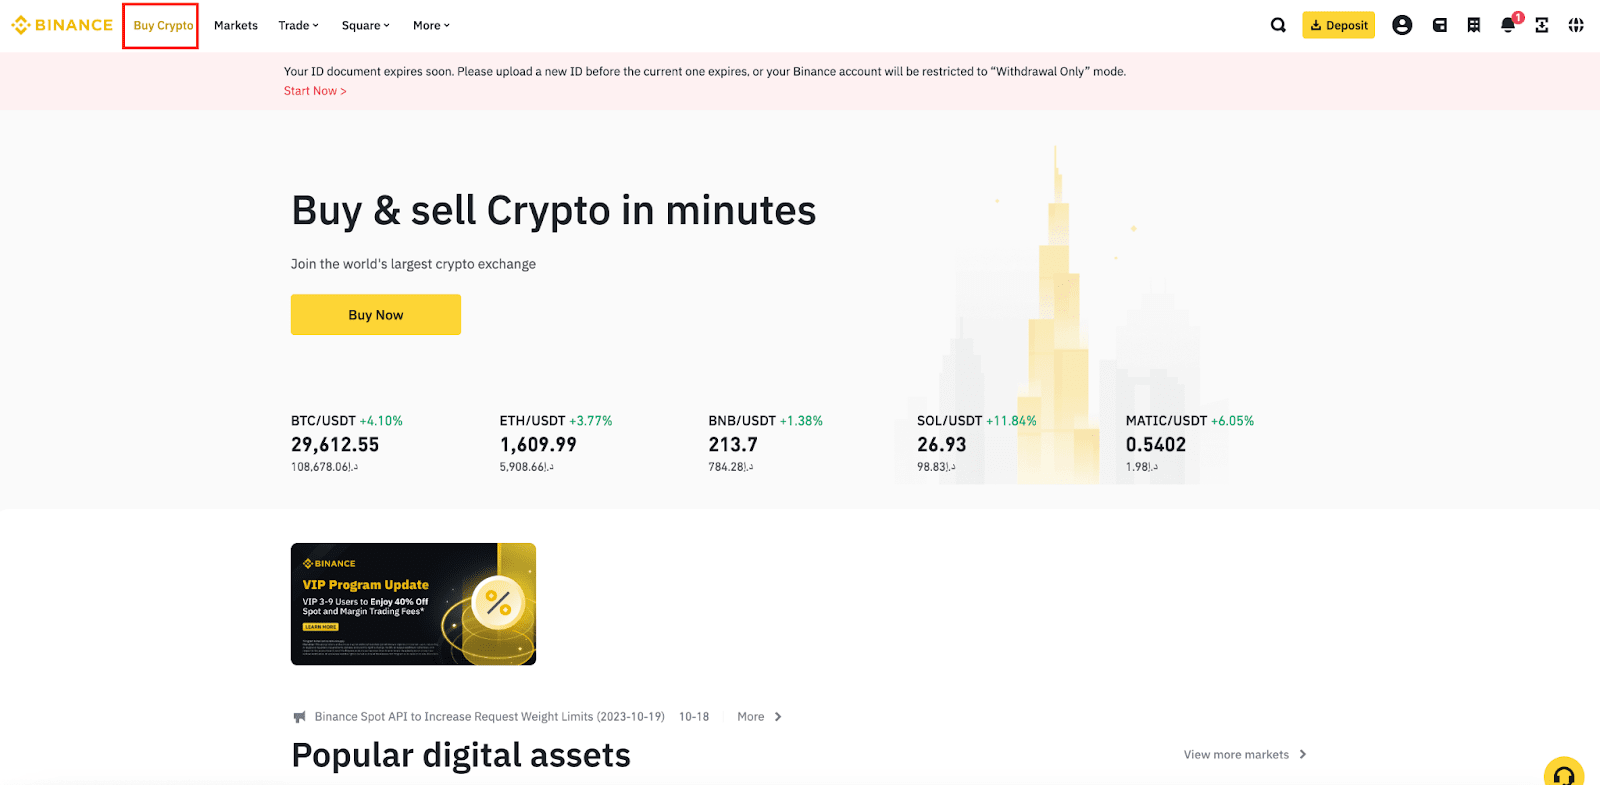Click the yellow Deposit button
The height and width of the screenshot is (785, 1600).
point(1338,24)
